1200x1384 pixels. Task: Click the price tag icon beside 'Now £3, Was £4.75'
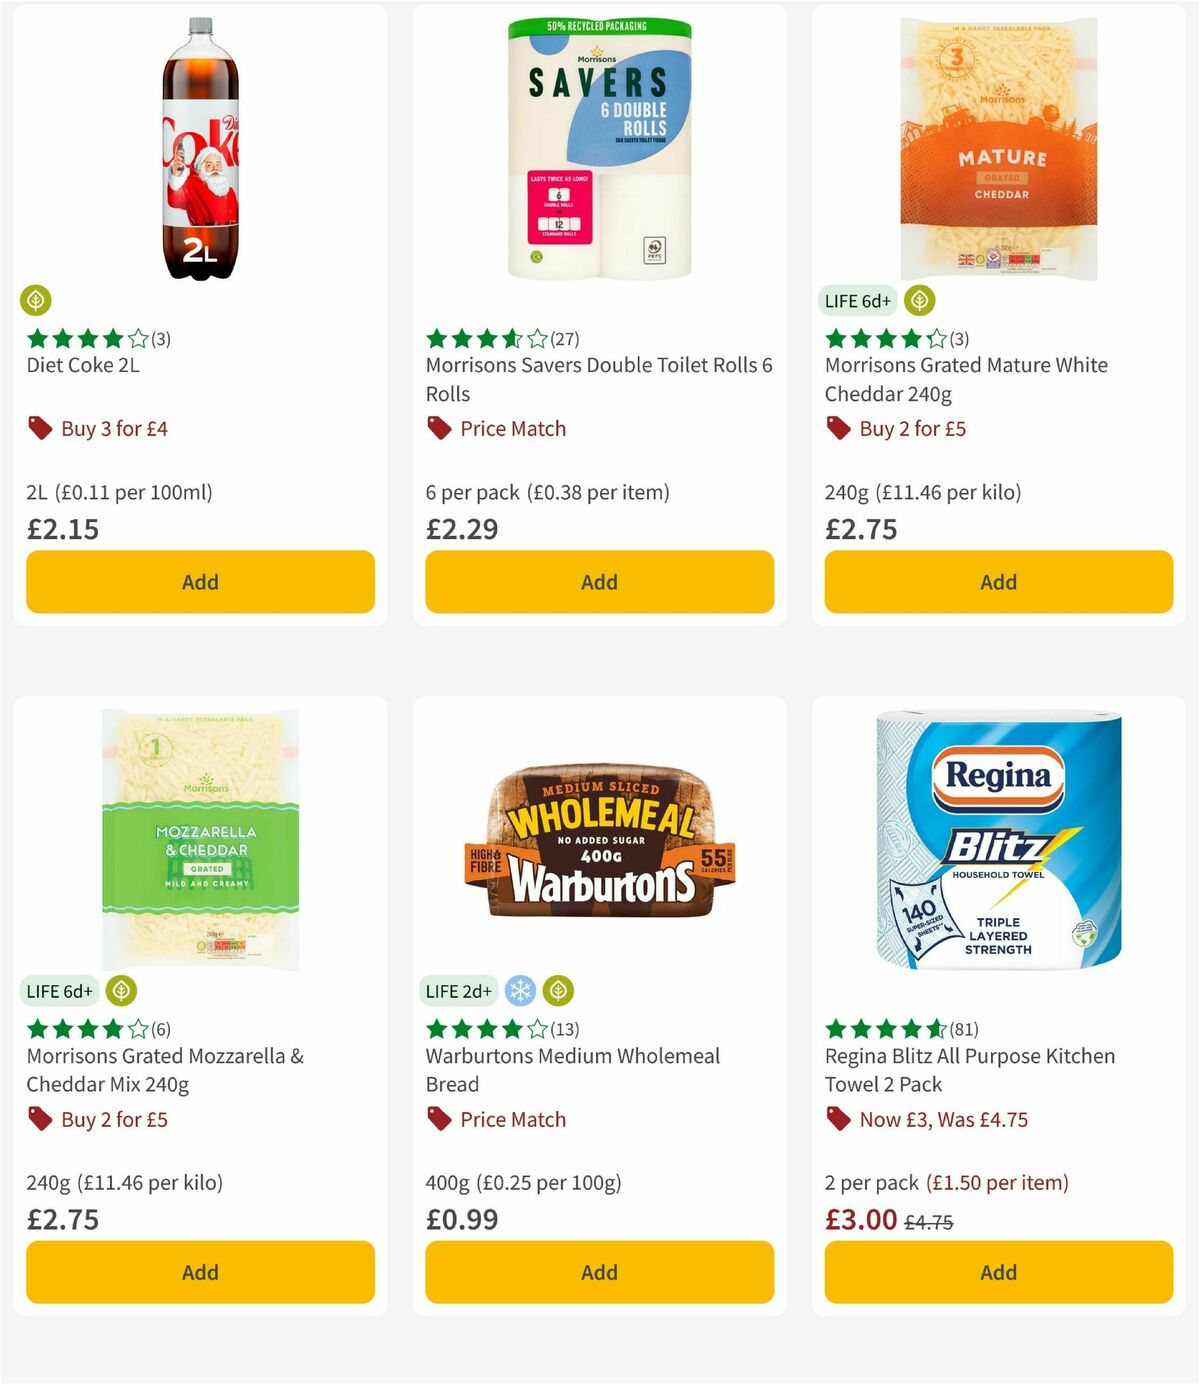coord(838,1119)
